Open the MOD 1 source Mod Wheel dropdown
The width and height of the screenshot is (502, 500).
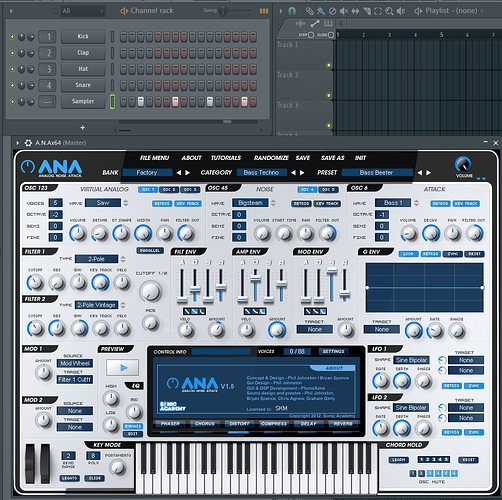tap(75, 363)
